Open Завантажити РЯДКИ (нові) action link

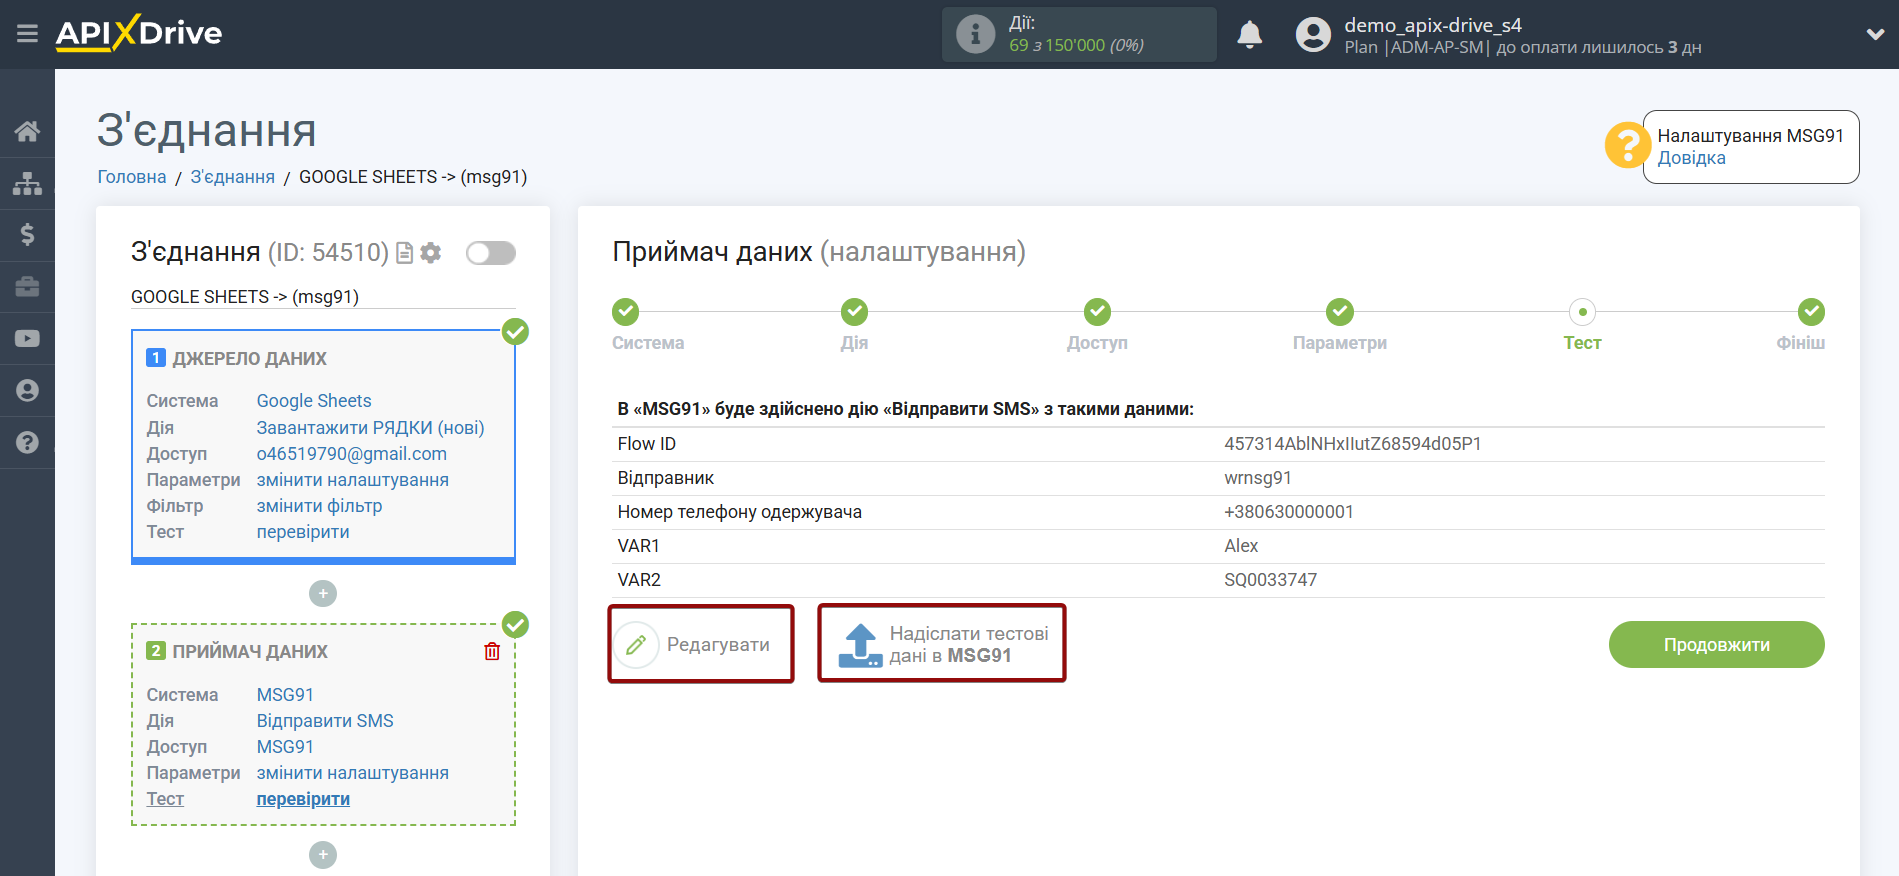(x=370, y=428)
